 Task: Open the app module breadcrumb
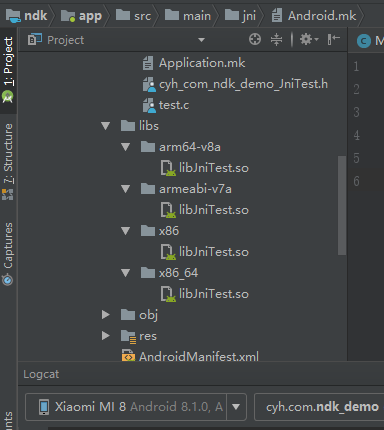click(x=81, y=16)
